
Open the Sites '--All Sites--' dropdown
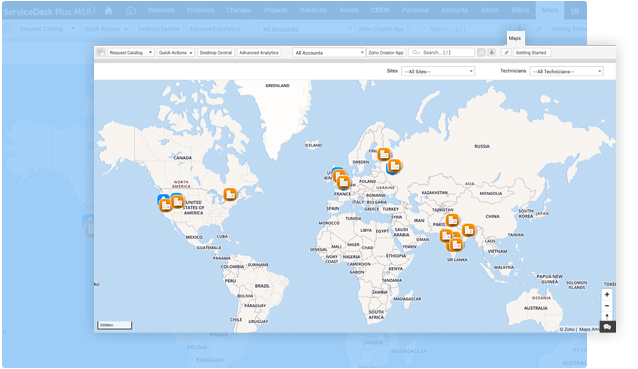click(438, 71)
